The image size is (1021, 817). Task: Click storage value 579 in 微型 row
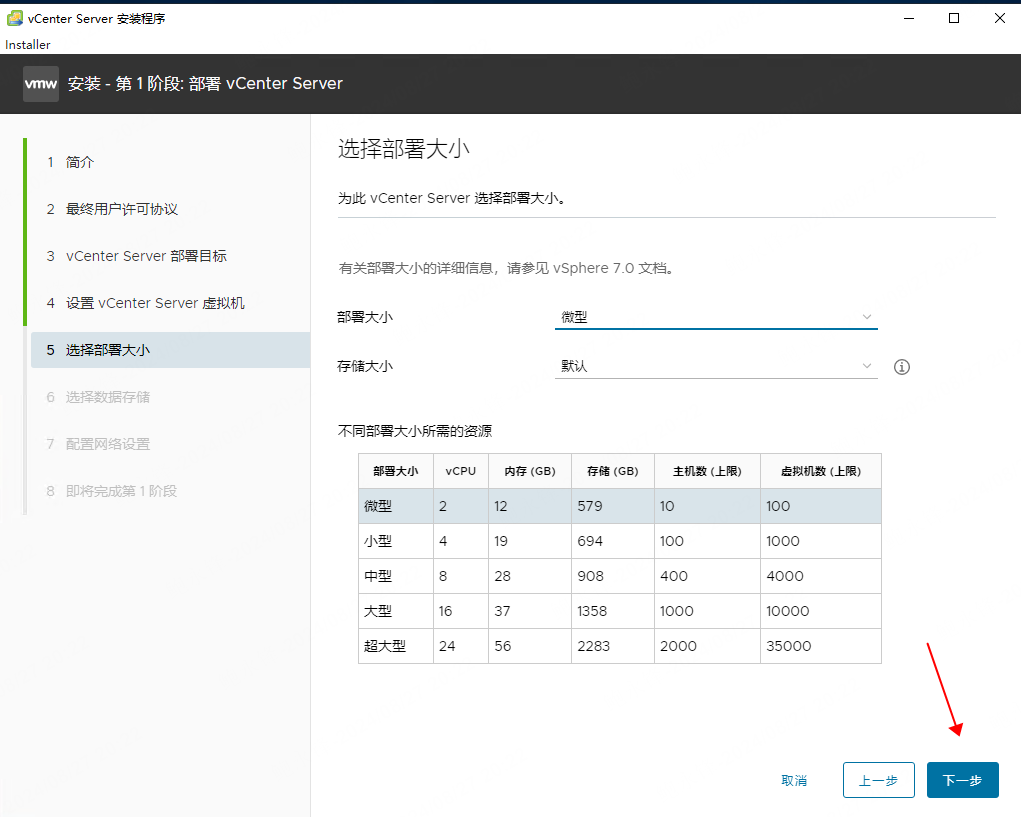590,506
